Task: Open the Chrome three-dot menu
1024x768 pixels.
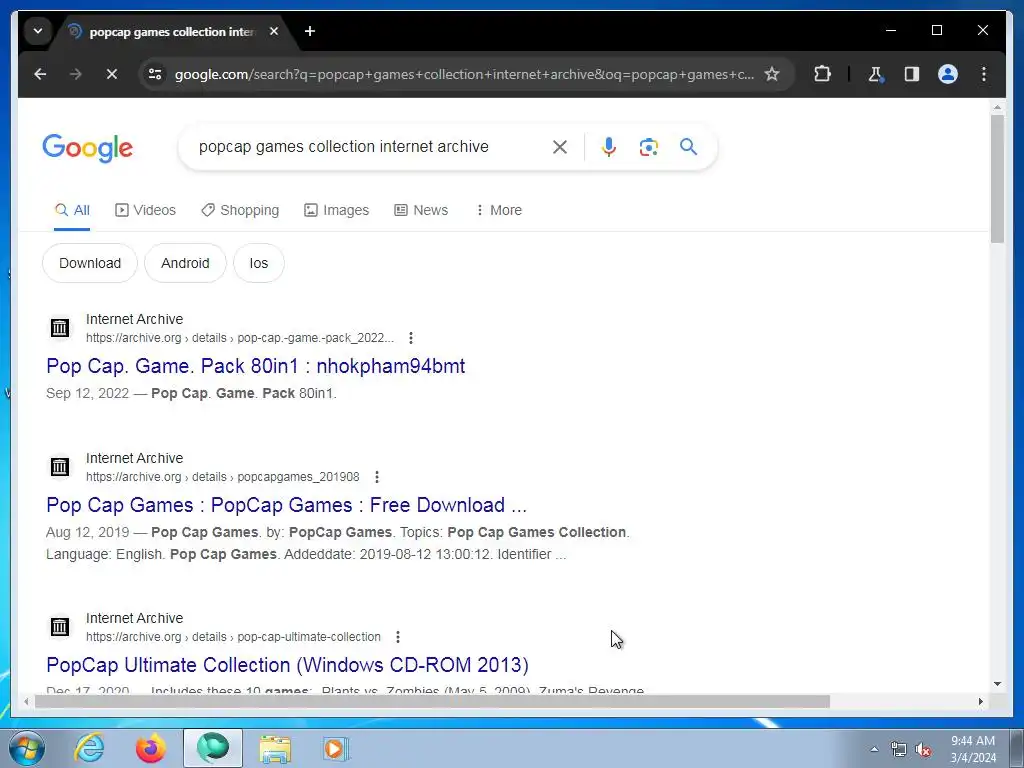Action: point(984,74)
